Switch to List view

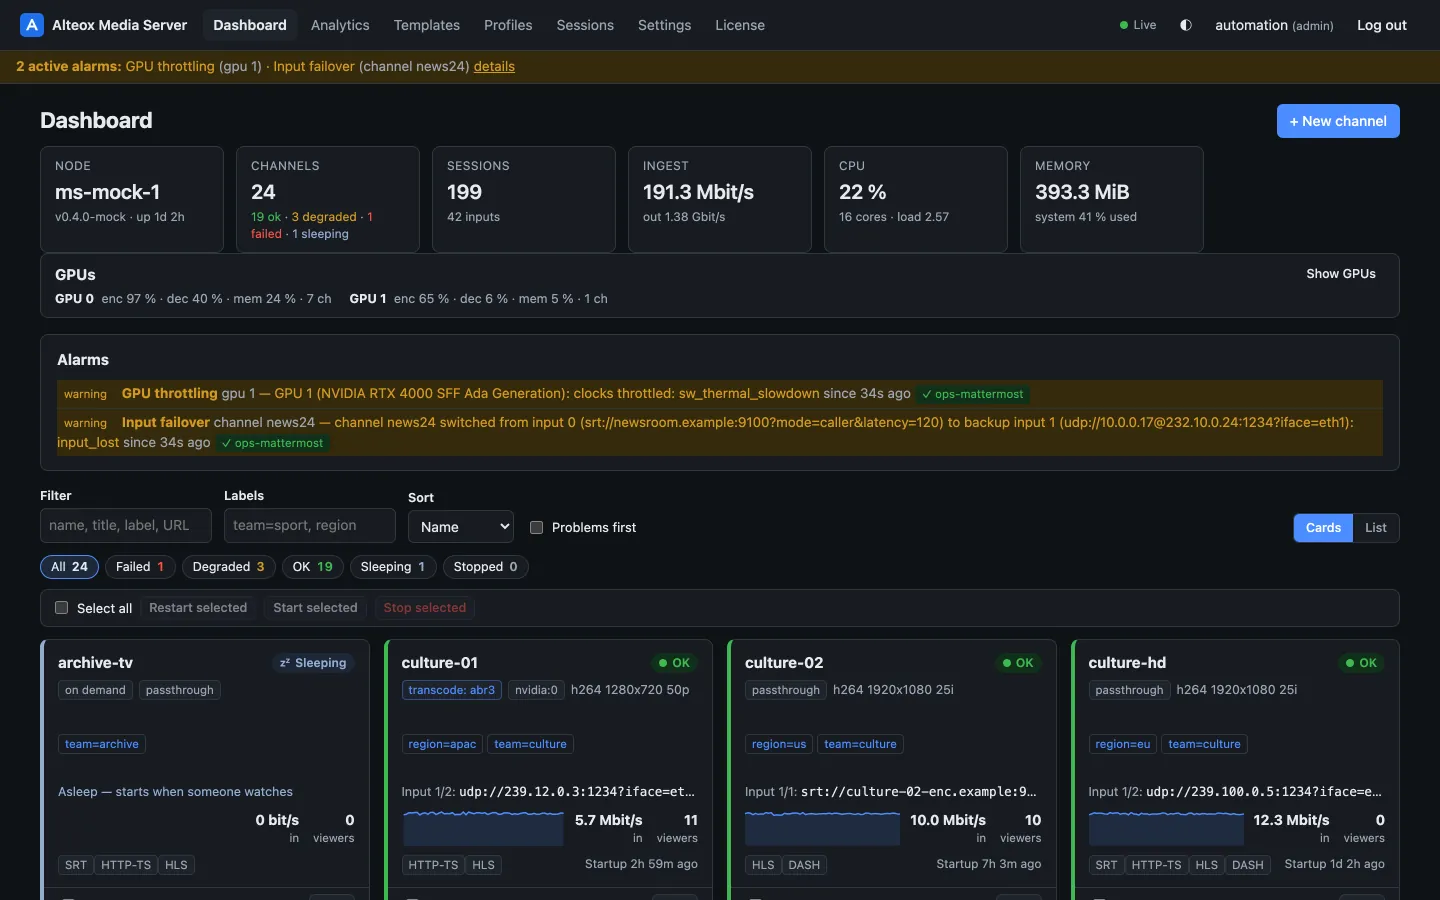click(1376, 527)
